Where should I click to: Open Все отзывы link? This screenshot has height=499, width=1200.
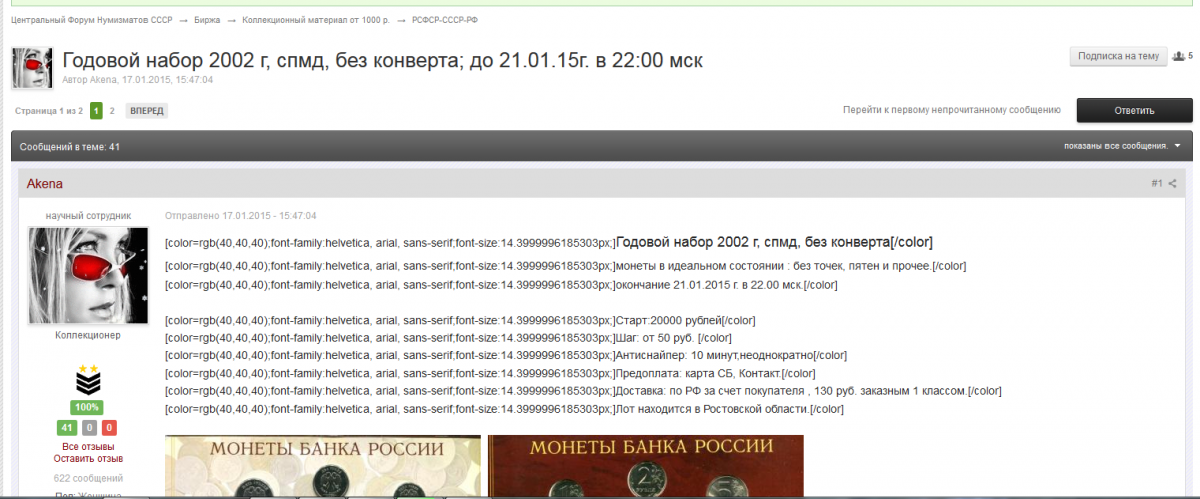point(88,446)
